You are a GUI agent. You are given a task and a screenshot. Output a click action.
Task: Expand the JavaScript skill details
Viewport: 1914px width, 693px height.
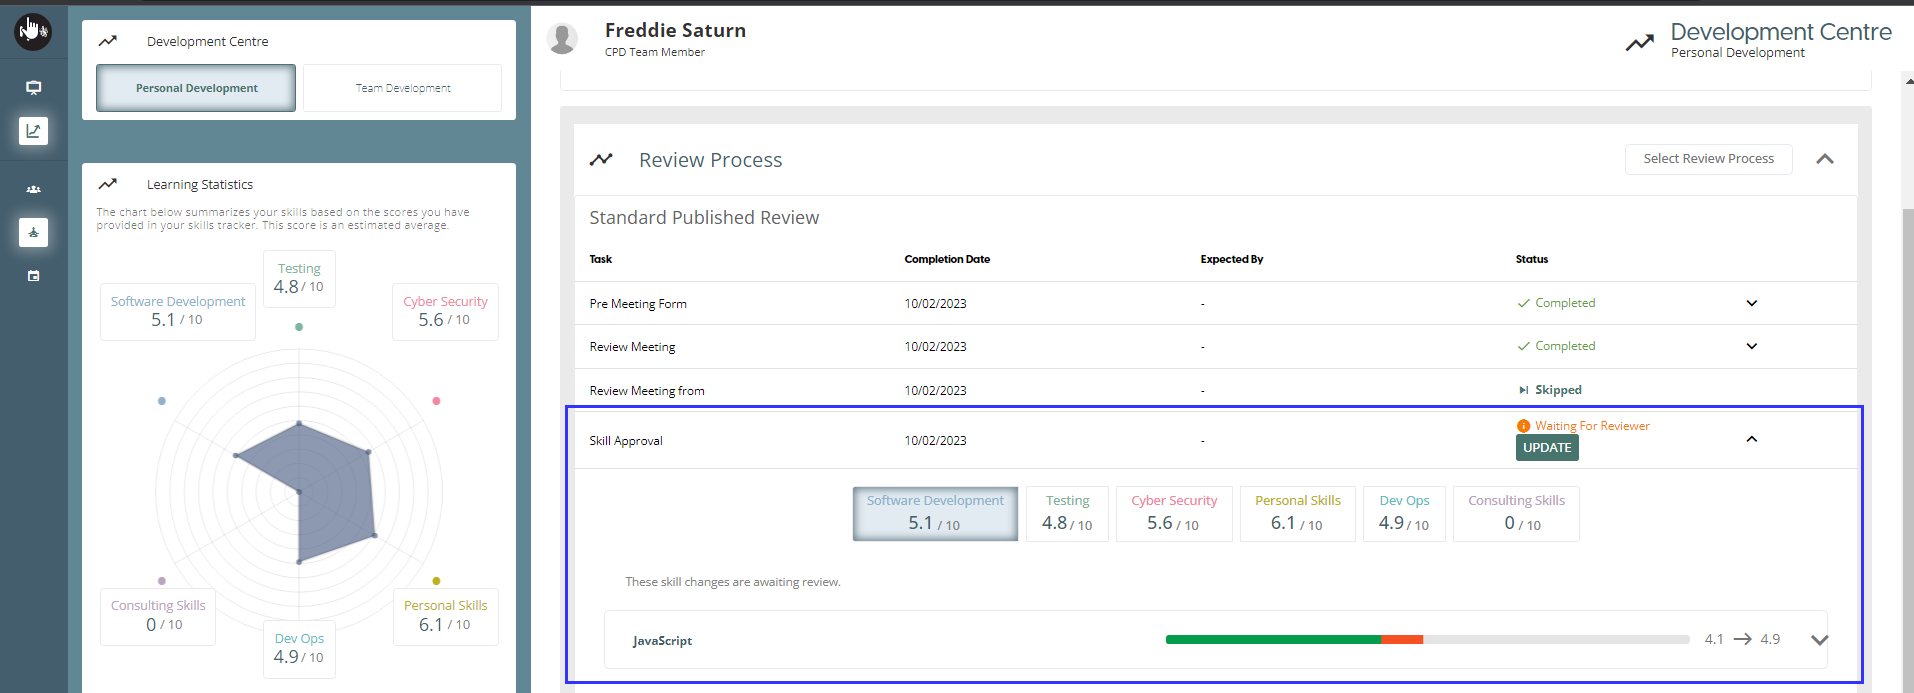(x=1819, y=640)
